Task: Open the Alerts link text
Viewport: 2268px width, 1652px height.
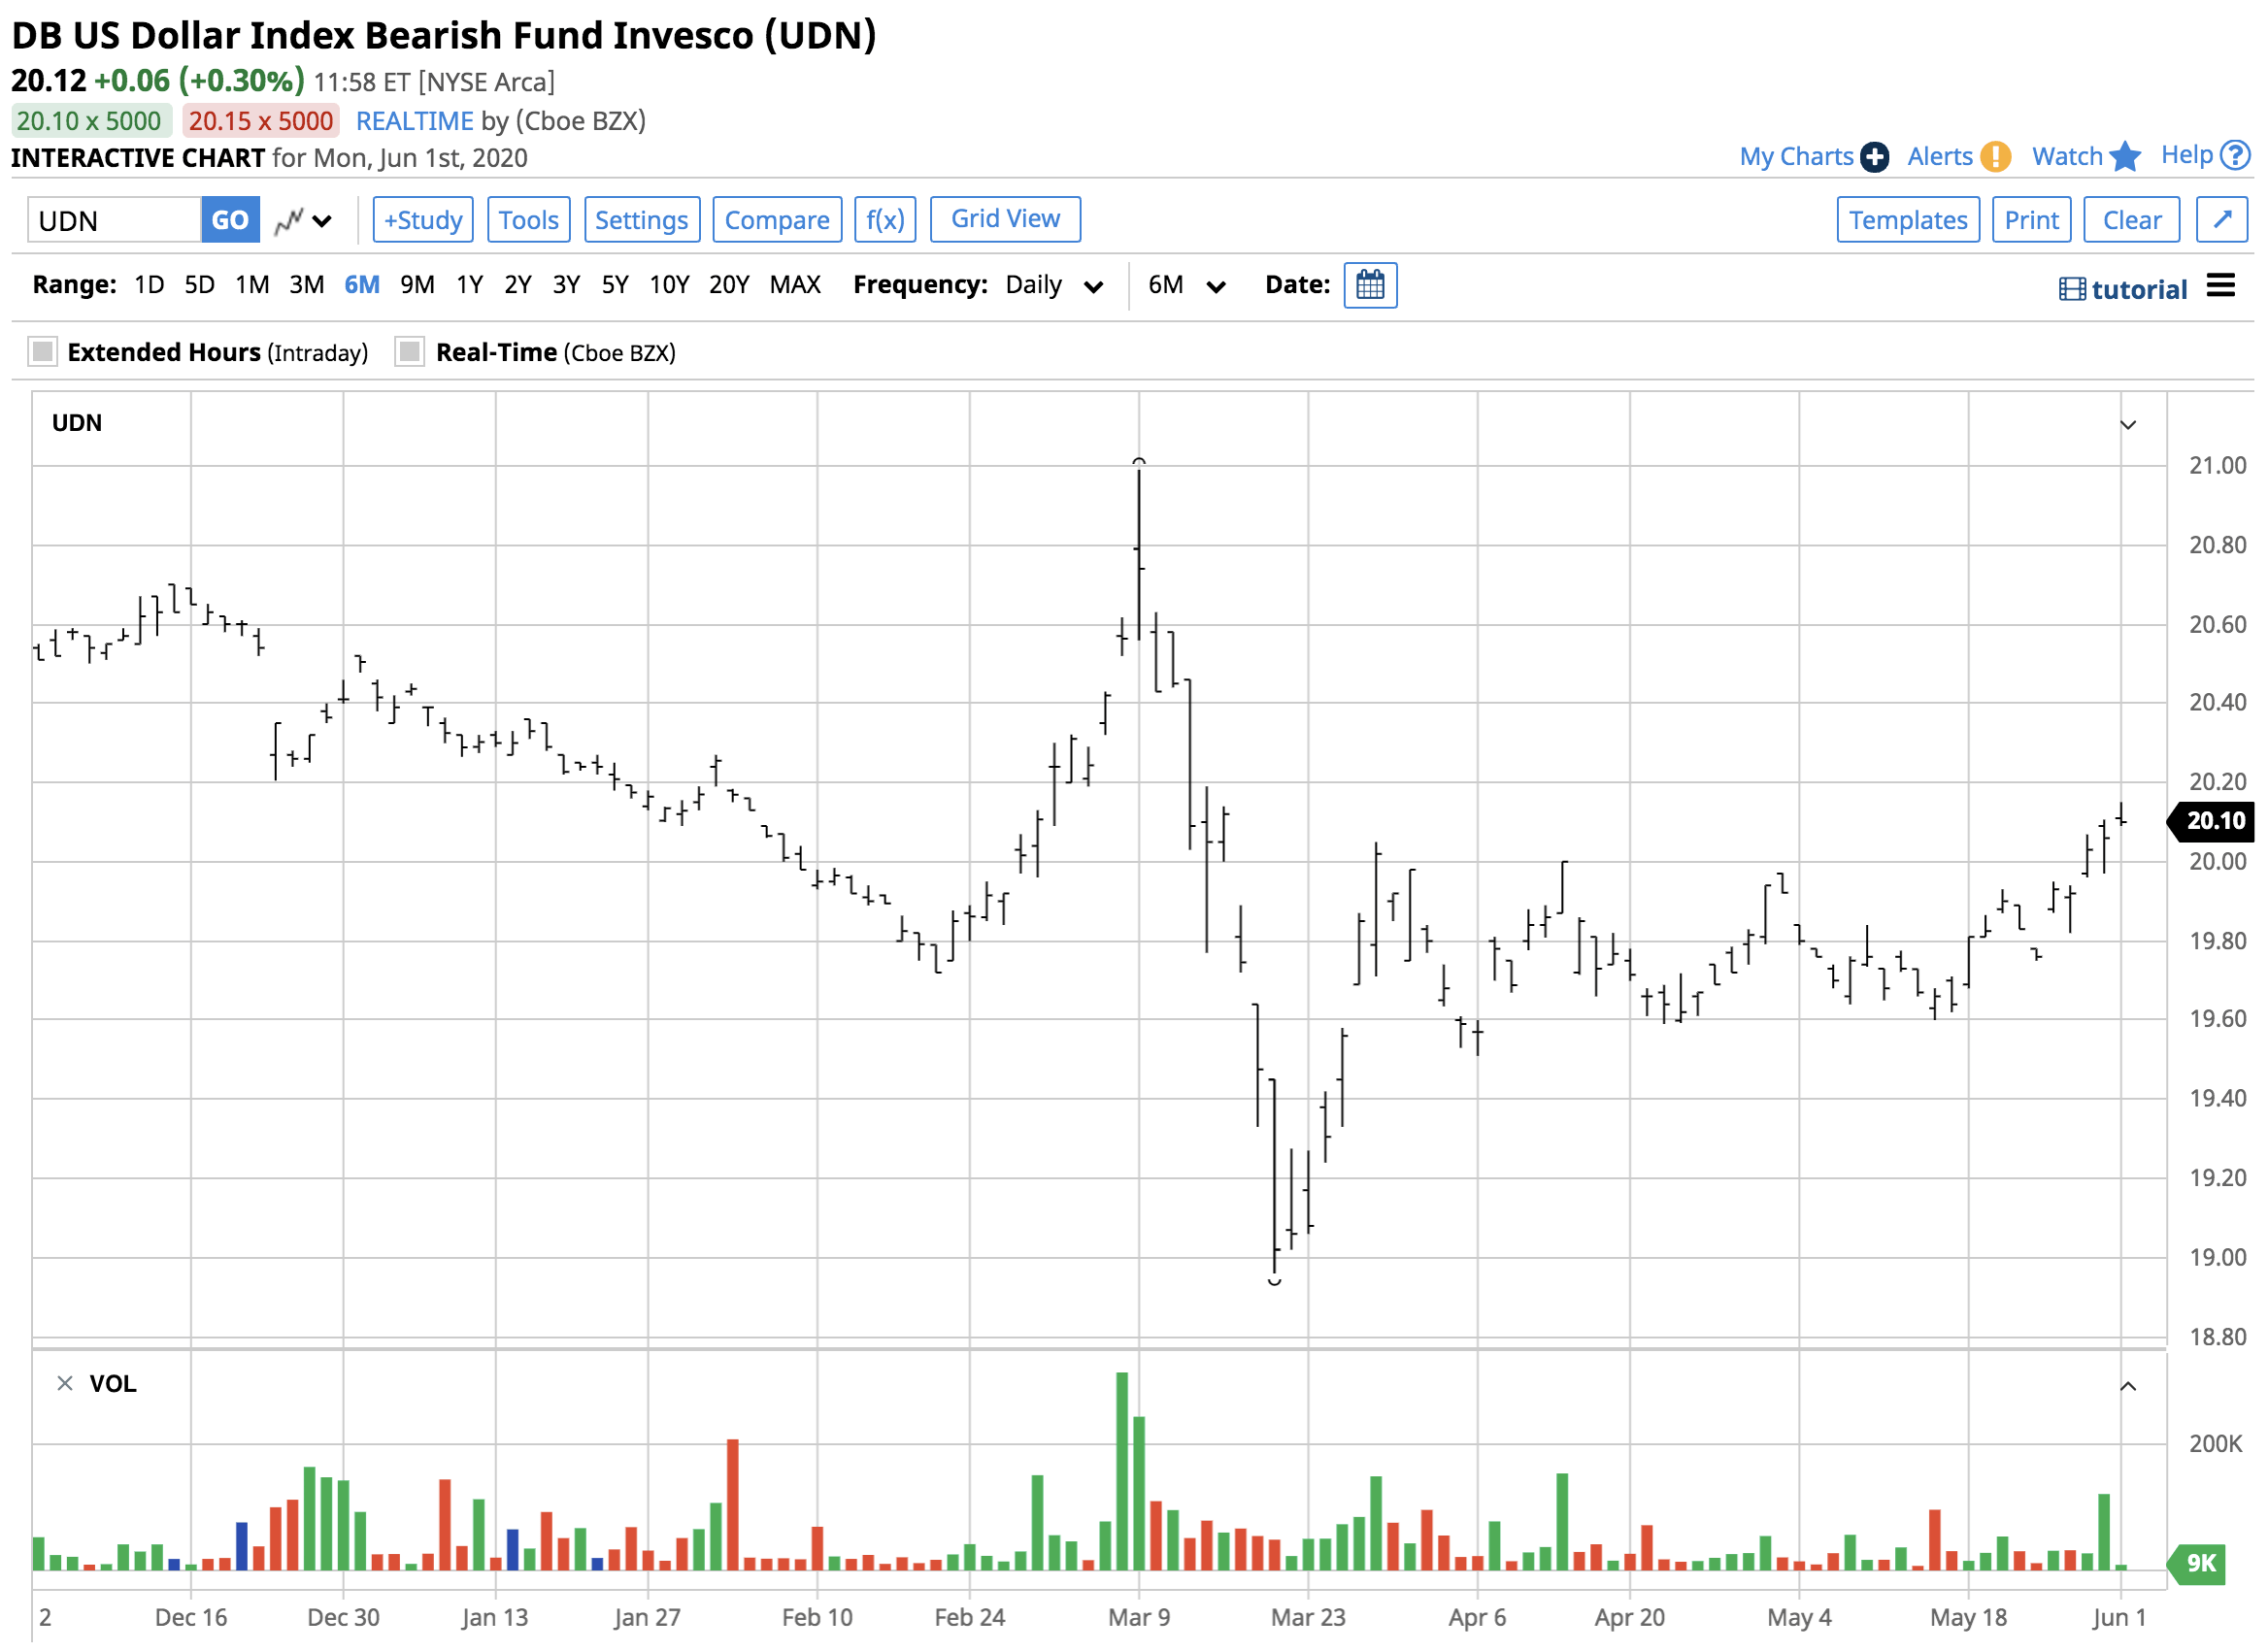Action: (x=1939, y=157)
